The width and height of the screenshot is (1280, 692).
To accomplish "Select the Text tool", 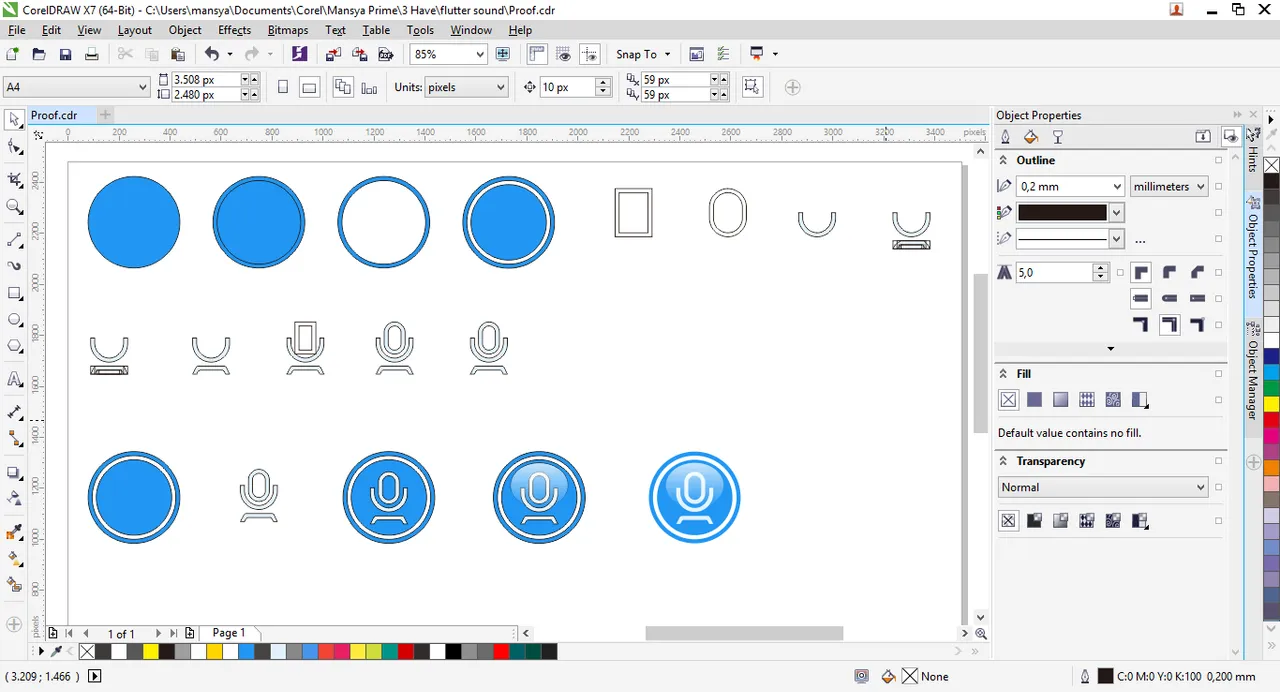I will click(x=14, y=380).
